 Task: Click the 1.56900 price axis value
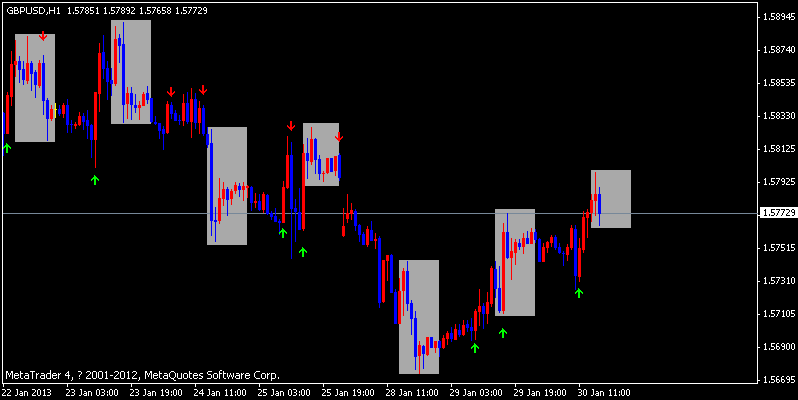coord(779,347)
